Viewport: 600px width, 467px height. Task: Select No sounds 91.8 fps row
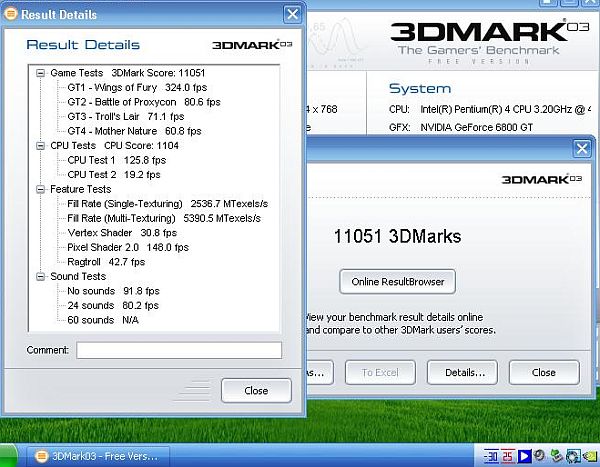[x=113, y=291]
